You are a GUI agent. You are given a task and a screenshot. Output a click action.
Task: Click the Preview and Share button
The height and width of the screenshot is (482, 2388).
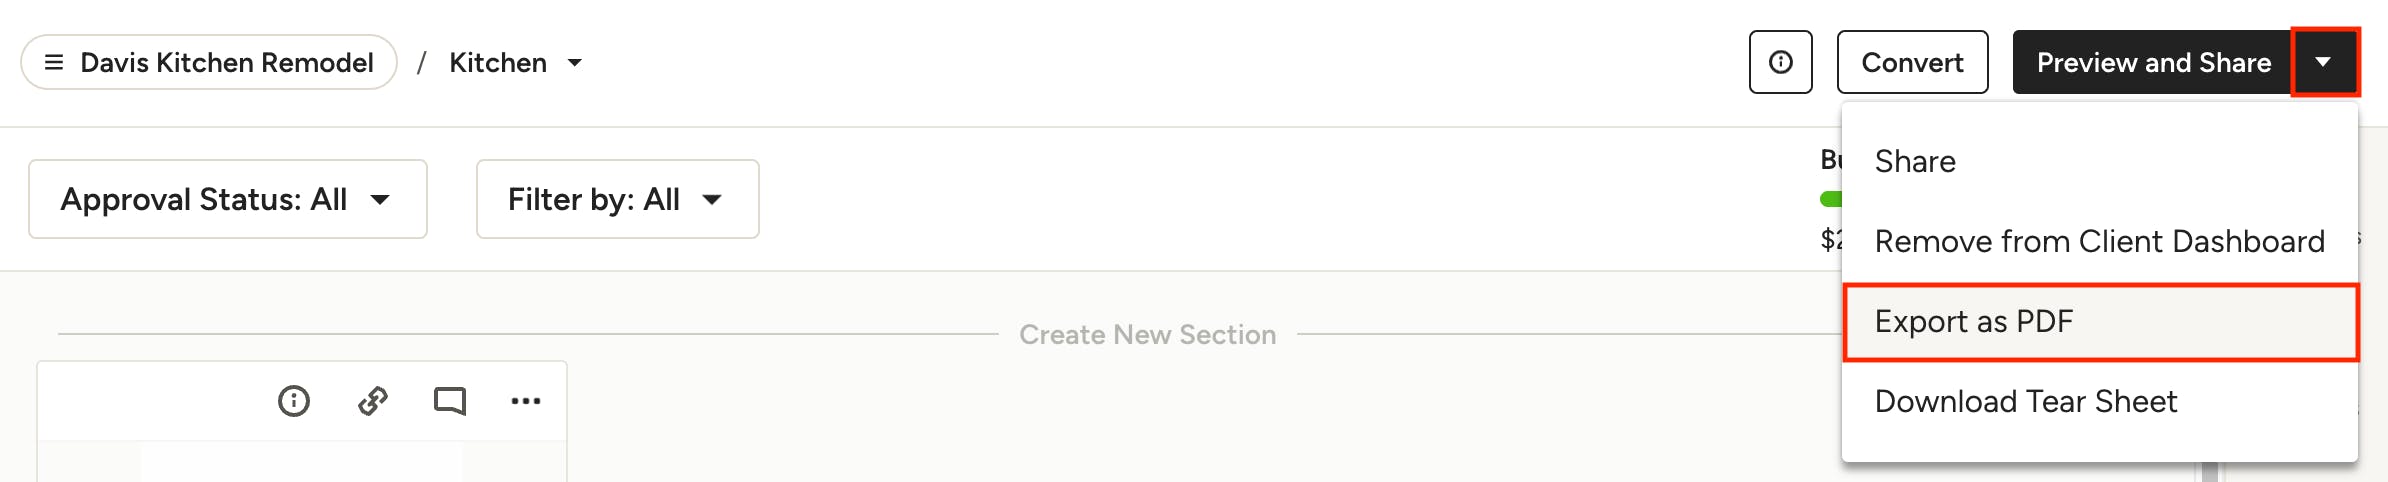pyautogui.click(x=2153, y=62)
